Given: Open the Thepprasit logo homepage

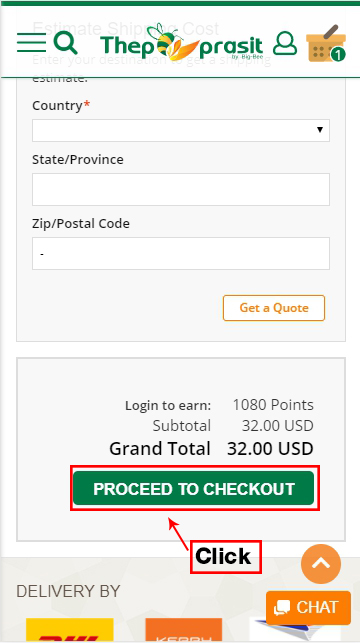Looking at the screenshot, I should click(x=181, y=43).
